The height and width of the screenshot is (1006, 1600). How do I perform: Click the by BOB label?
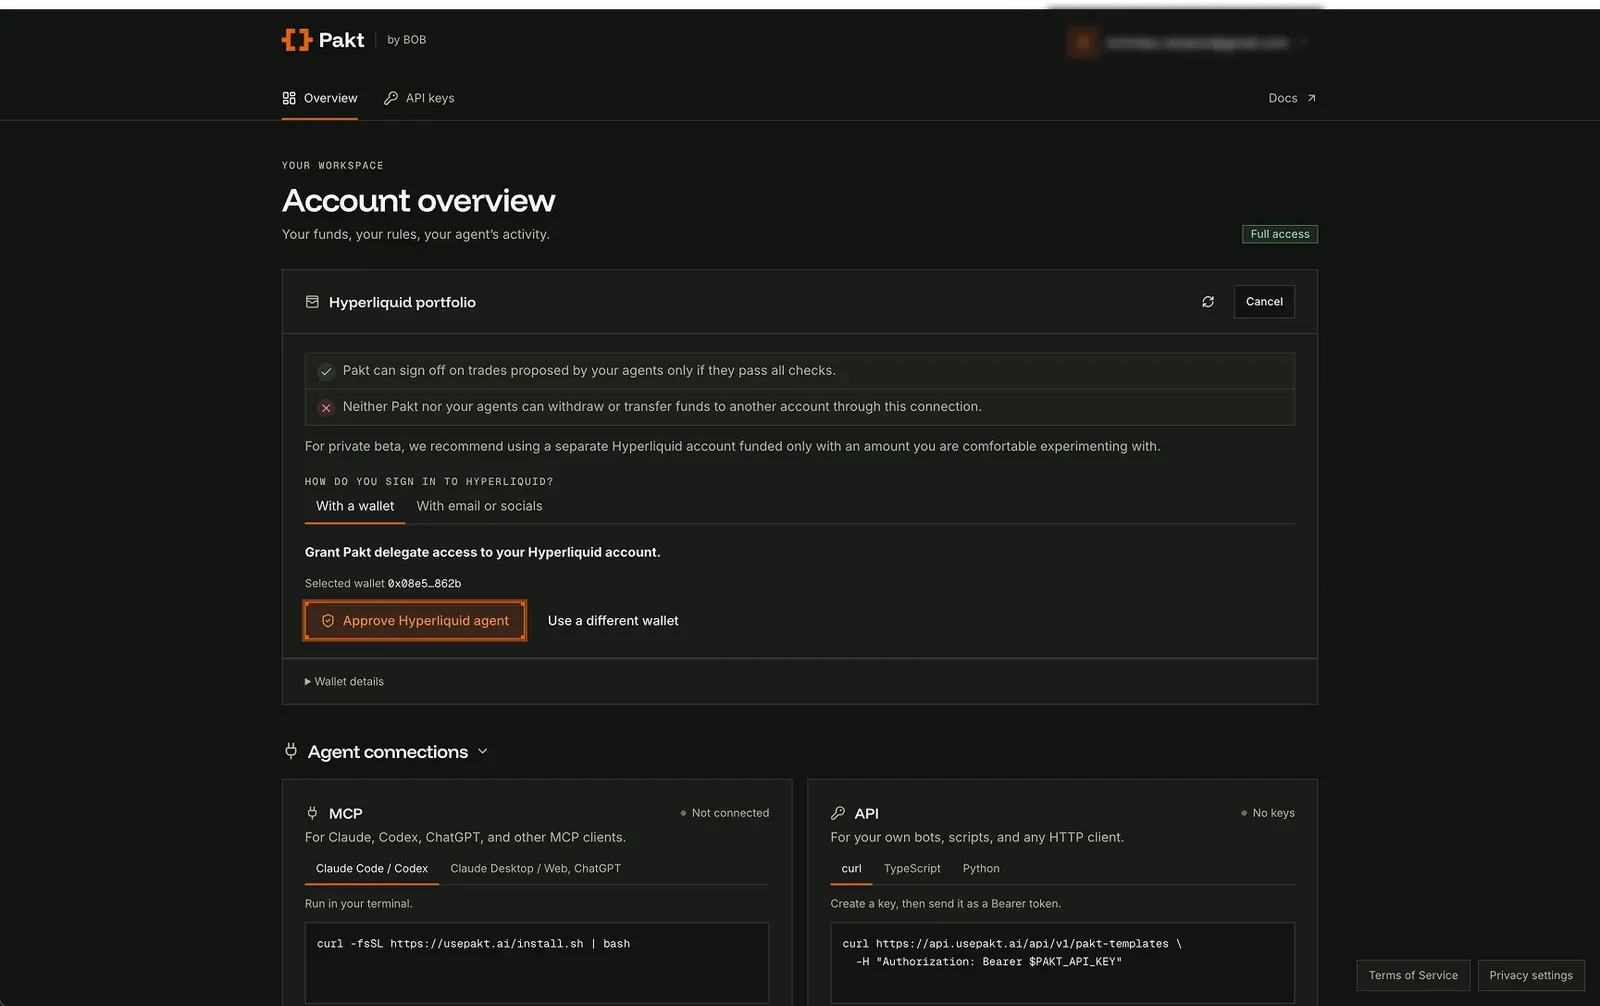[407, 40]
